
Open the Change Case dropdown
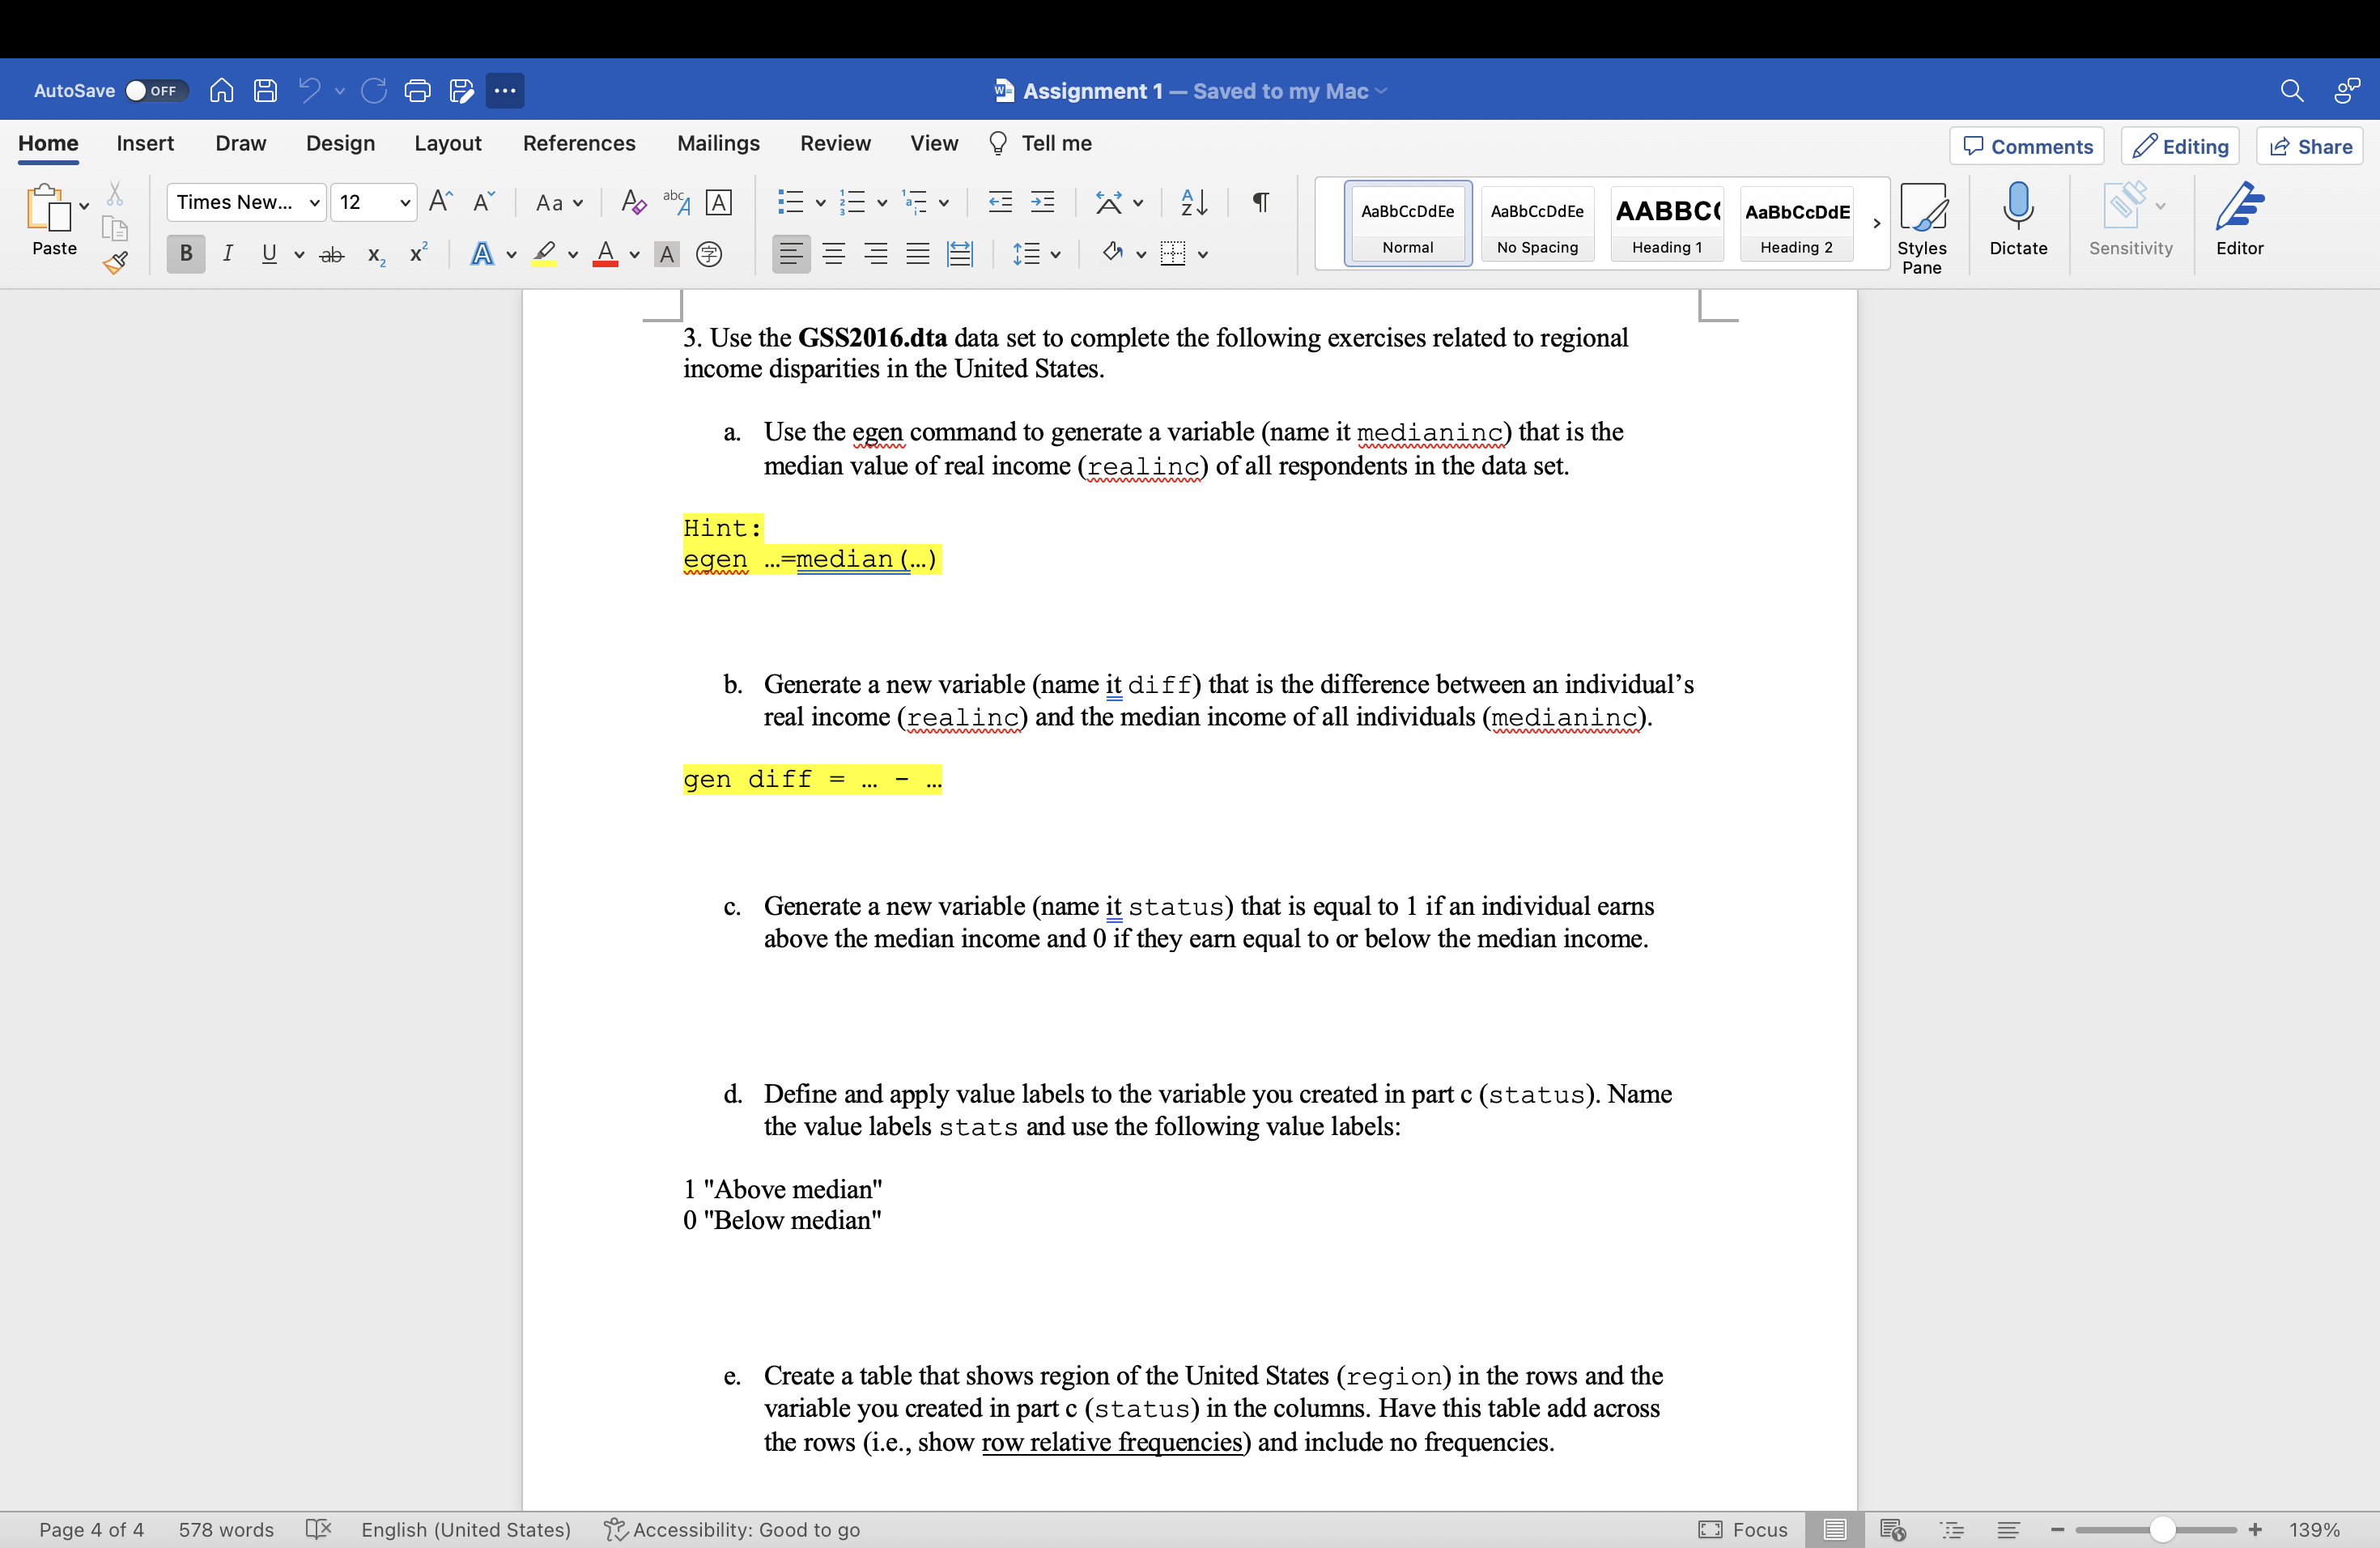pyautogui.click(x=559, y=203)
